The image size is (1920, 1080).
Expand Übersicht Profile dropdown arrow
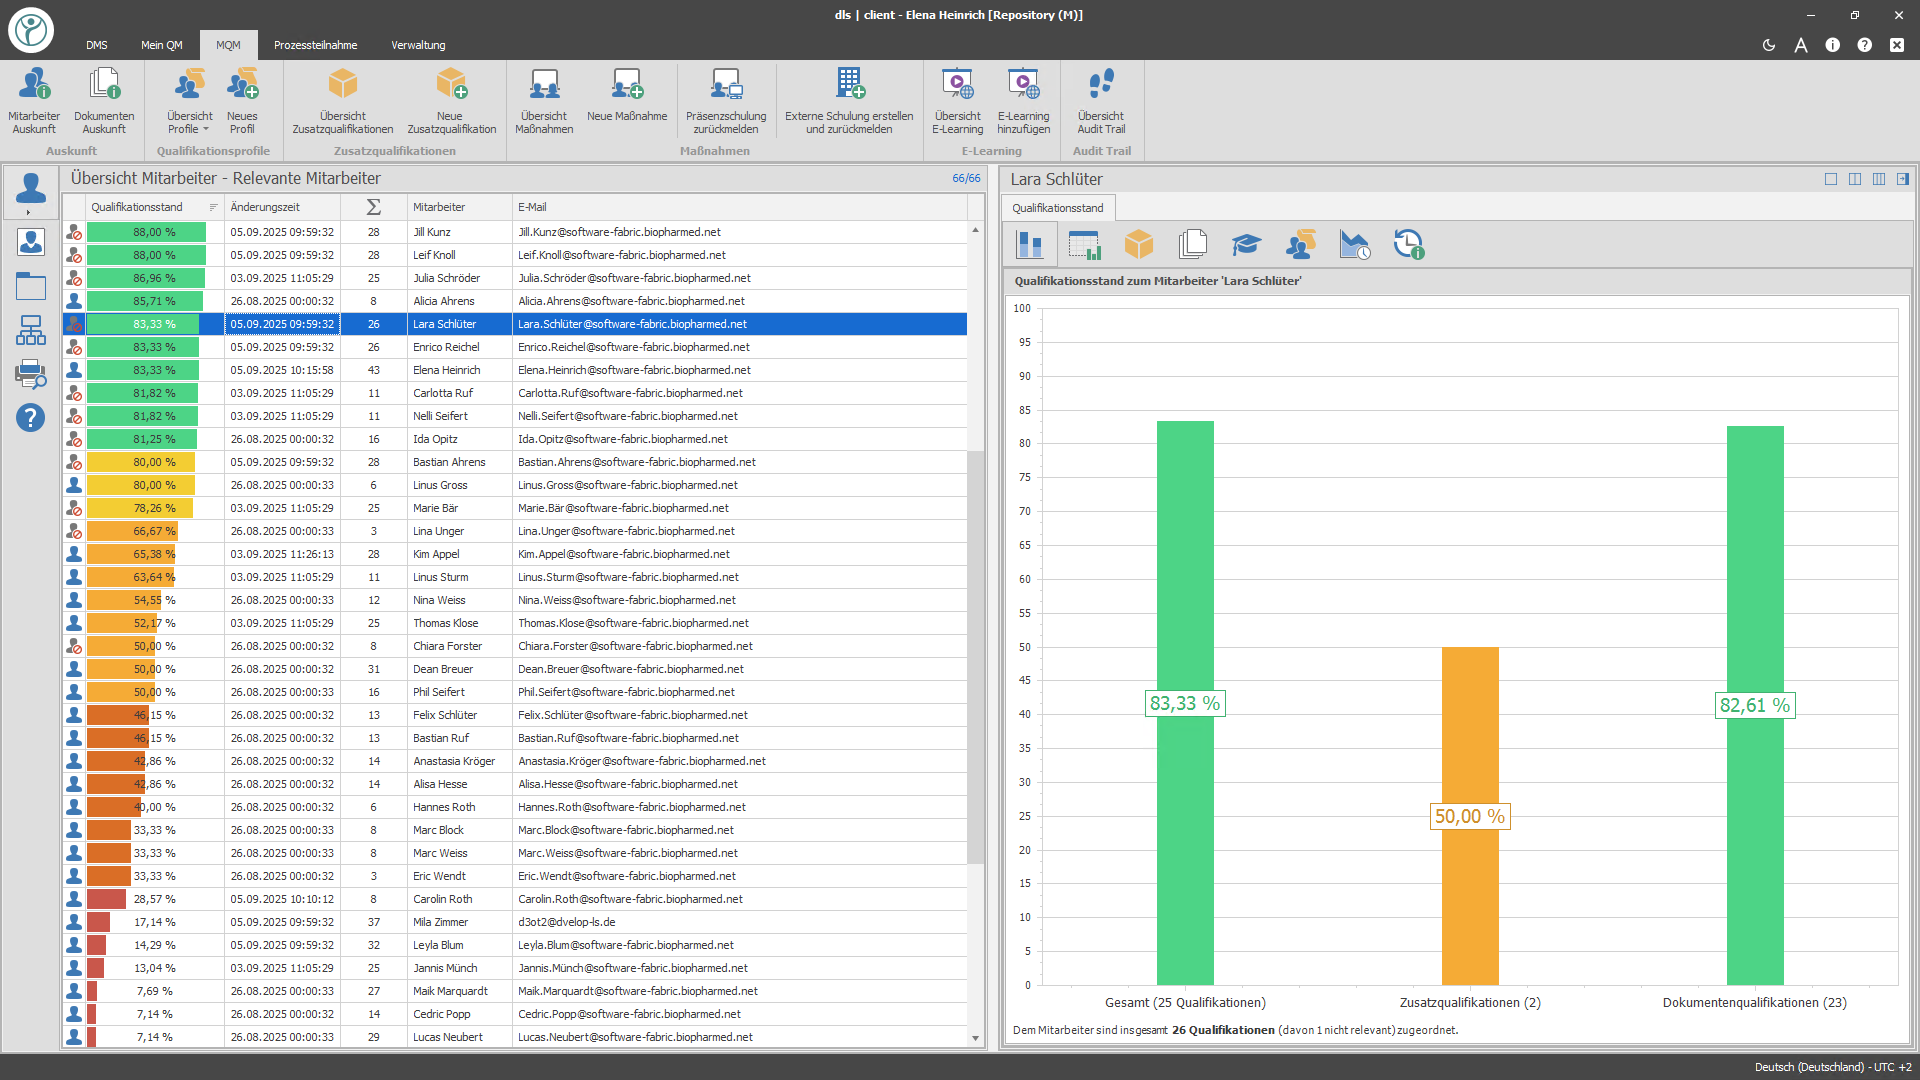206,130
